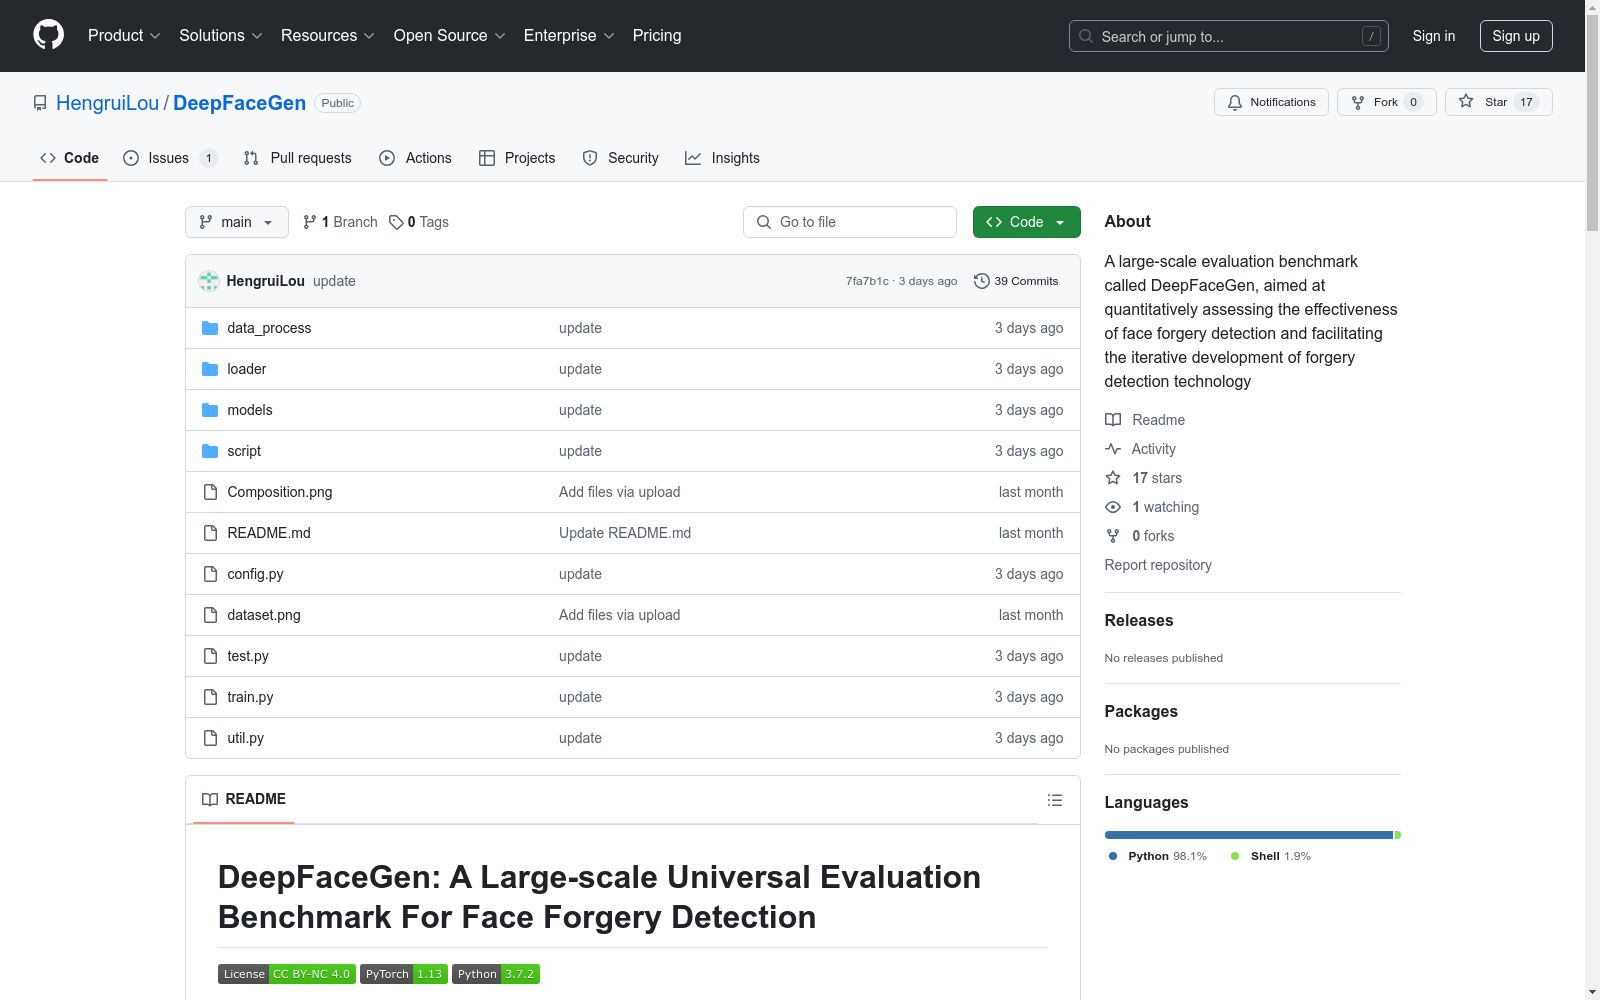Screen dimensions: 1600x1000
Task: Expand the Open Source menu
Action: coord(450,35)
